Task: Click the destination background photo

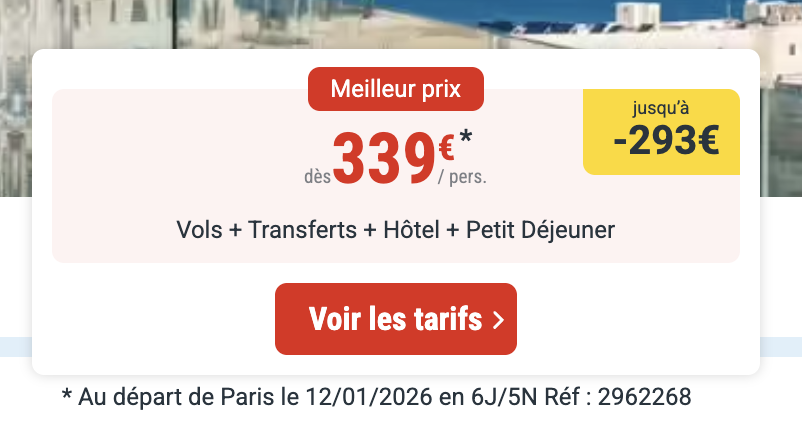Action: [x=401, y=24]
